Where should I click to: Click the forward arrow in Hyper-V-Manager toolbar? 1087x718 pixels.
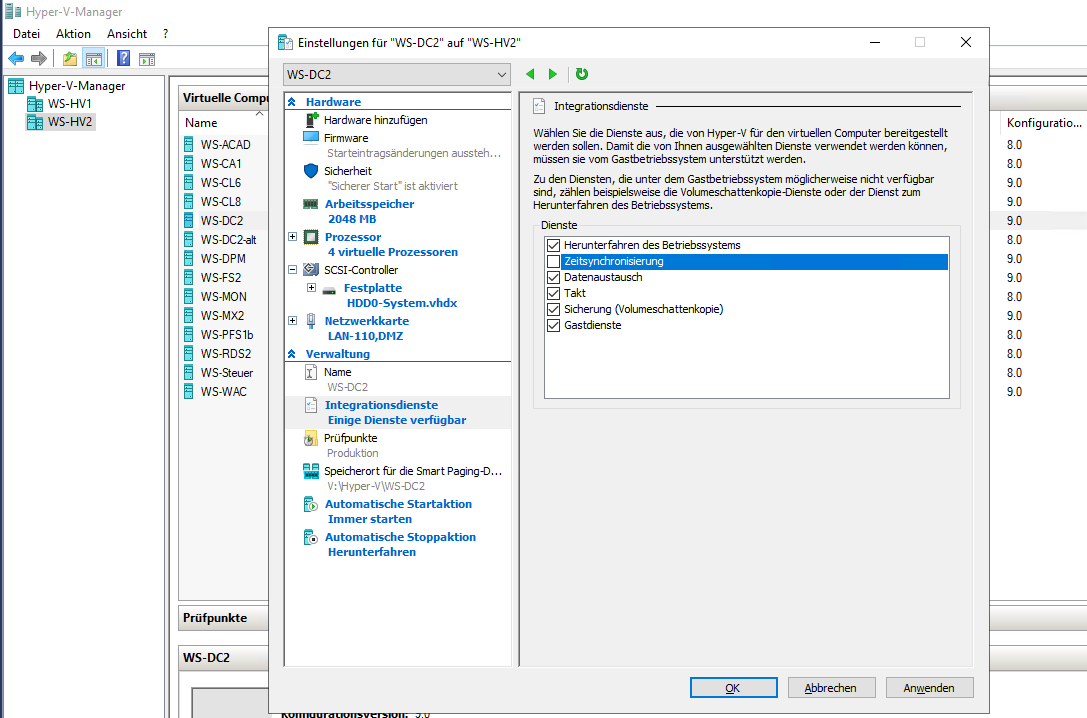click(40, 59)
